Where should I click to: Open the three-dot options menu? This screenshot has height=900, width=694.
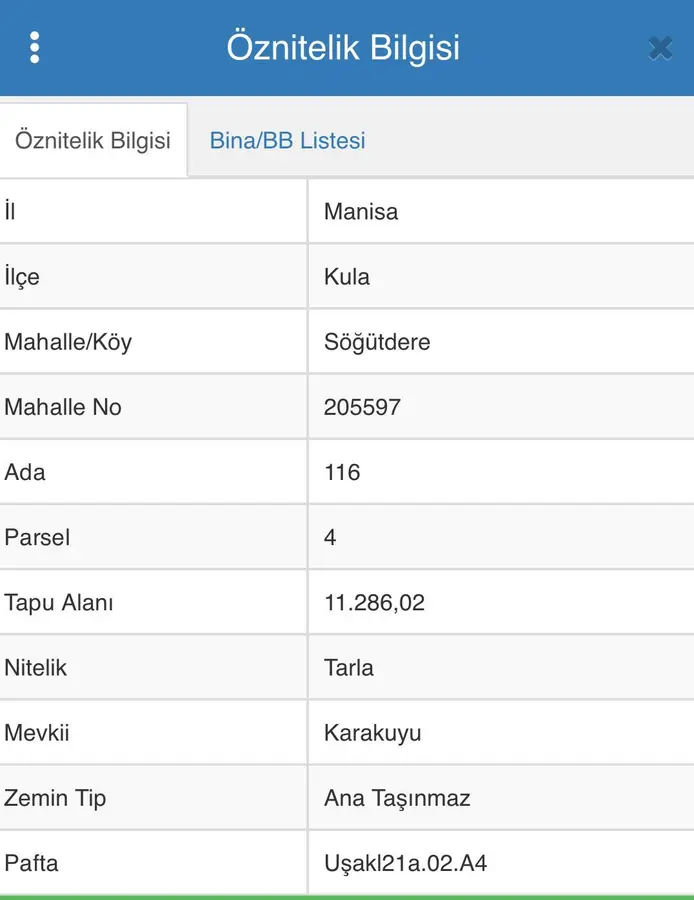(x=35, y=48)
